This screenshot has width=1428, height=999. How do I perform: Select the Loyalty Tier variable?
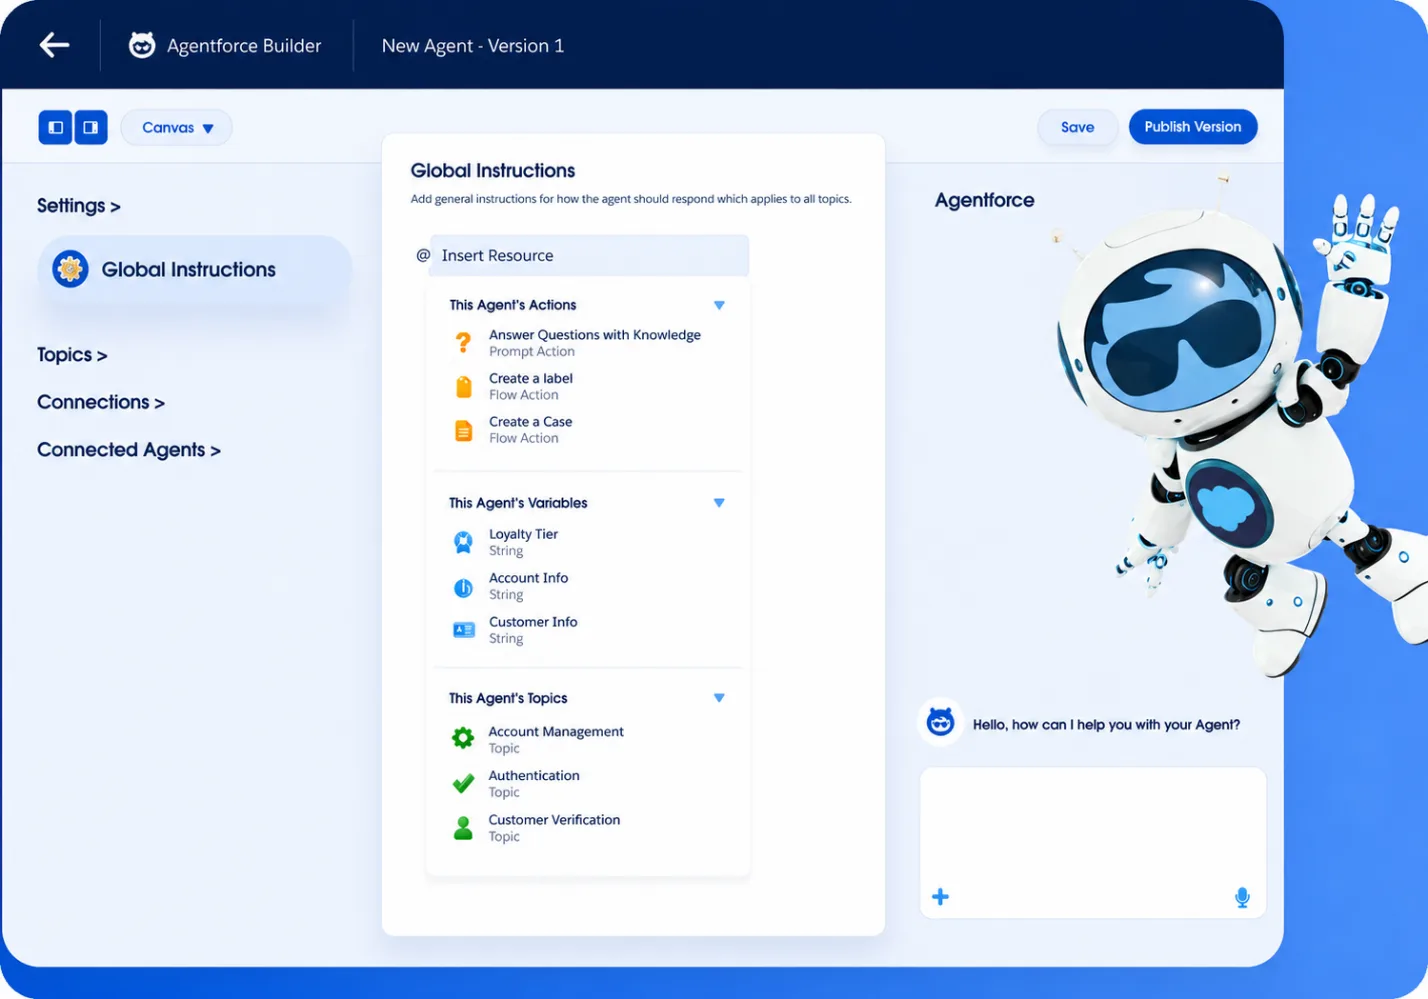tap(523, 542)
